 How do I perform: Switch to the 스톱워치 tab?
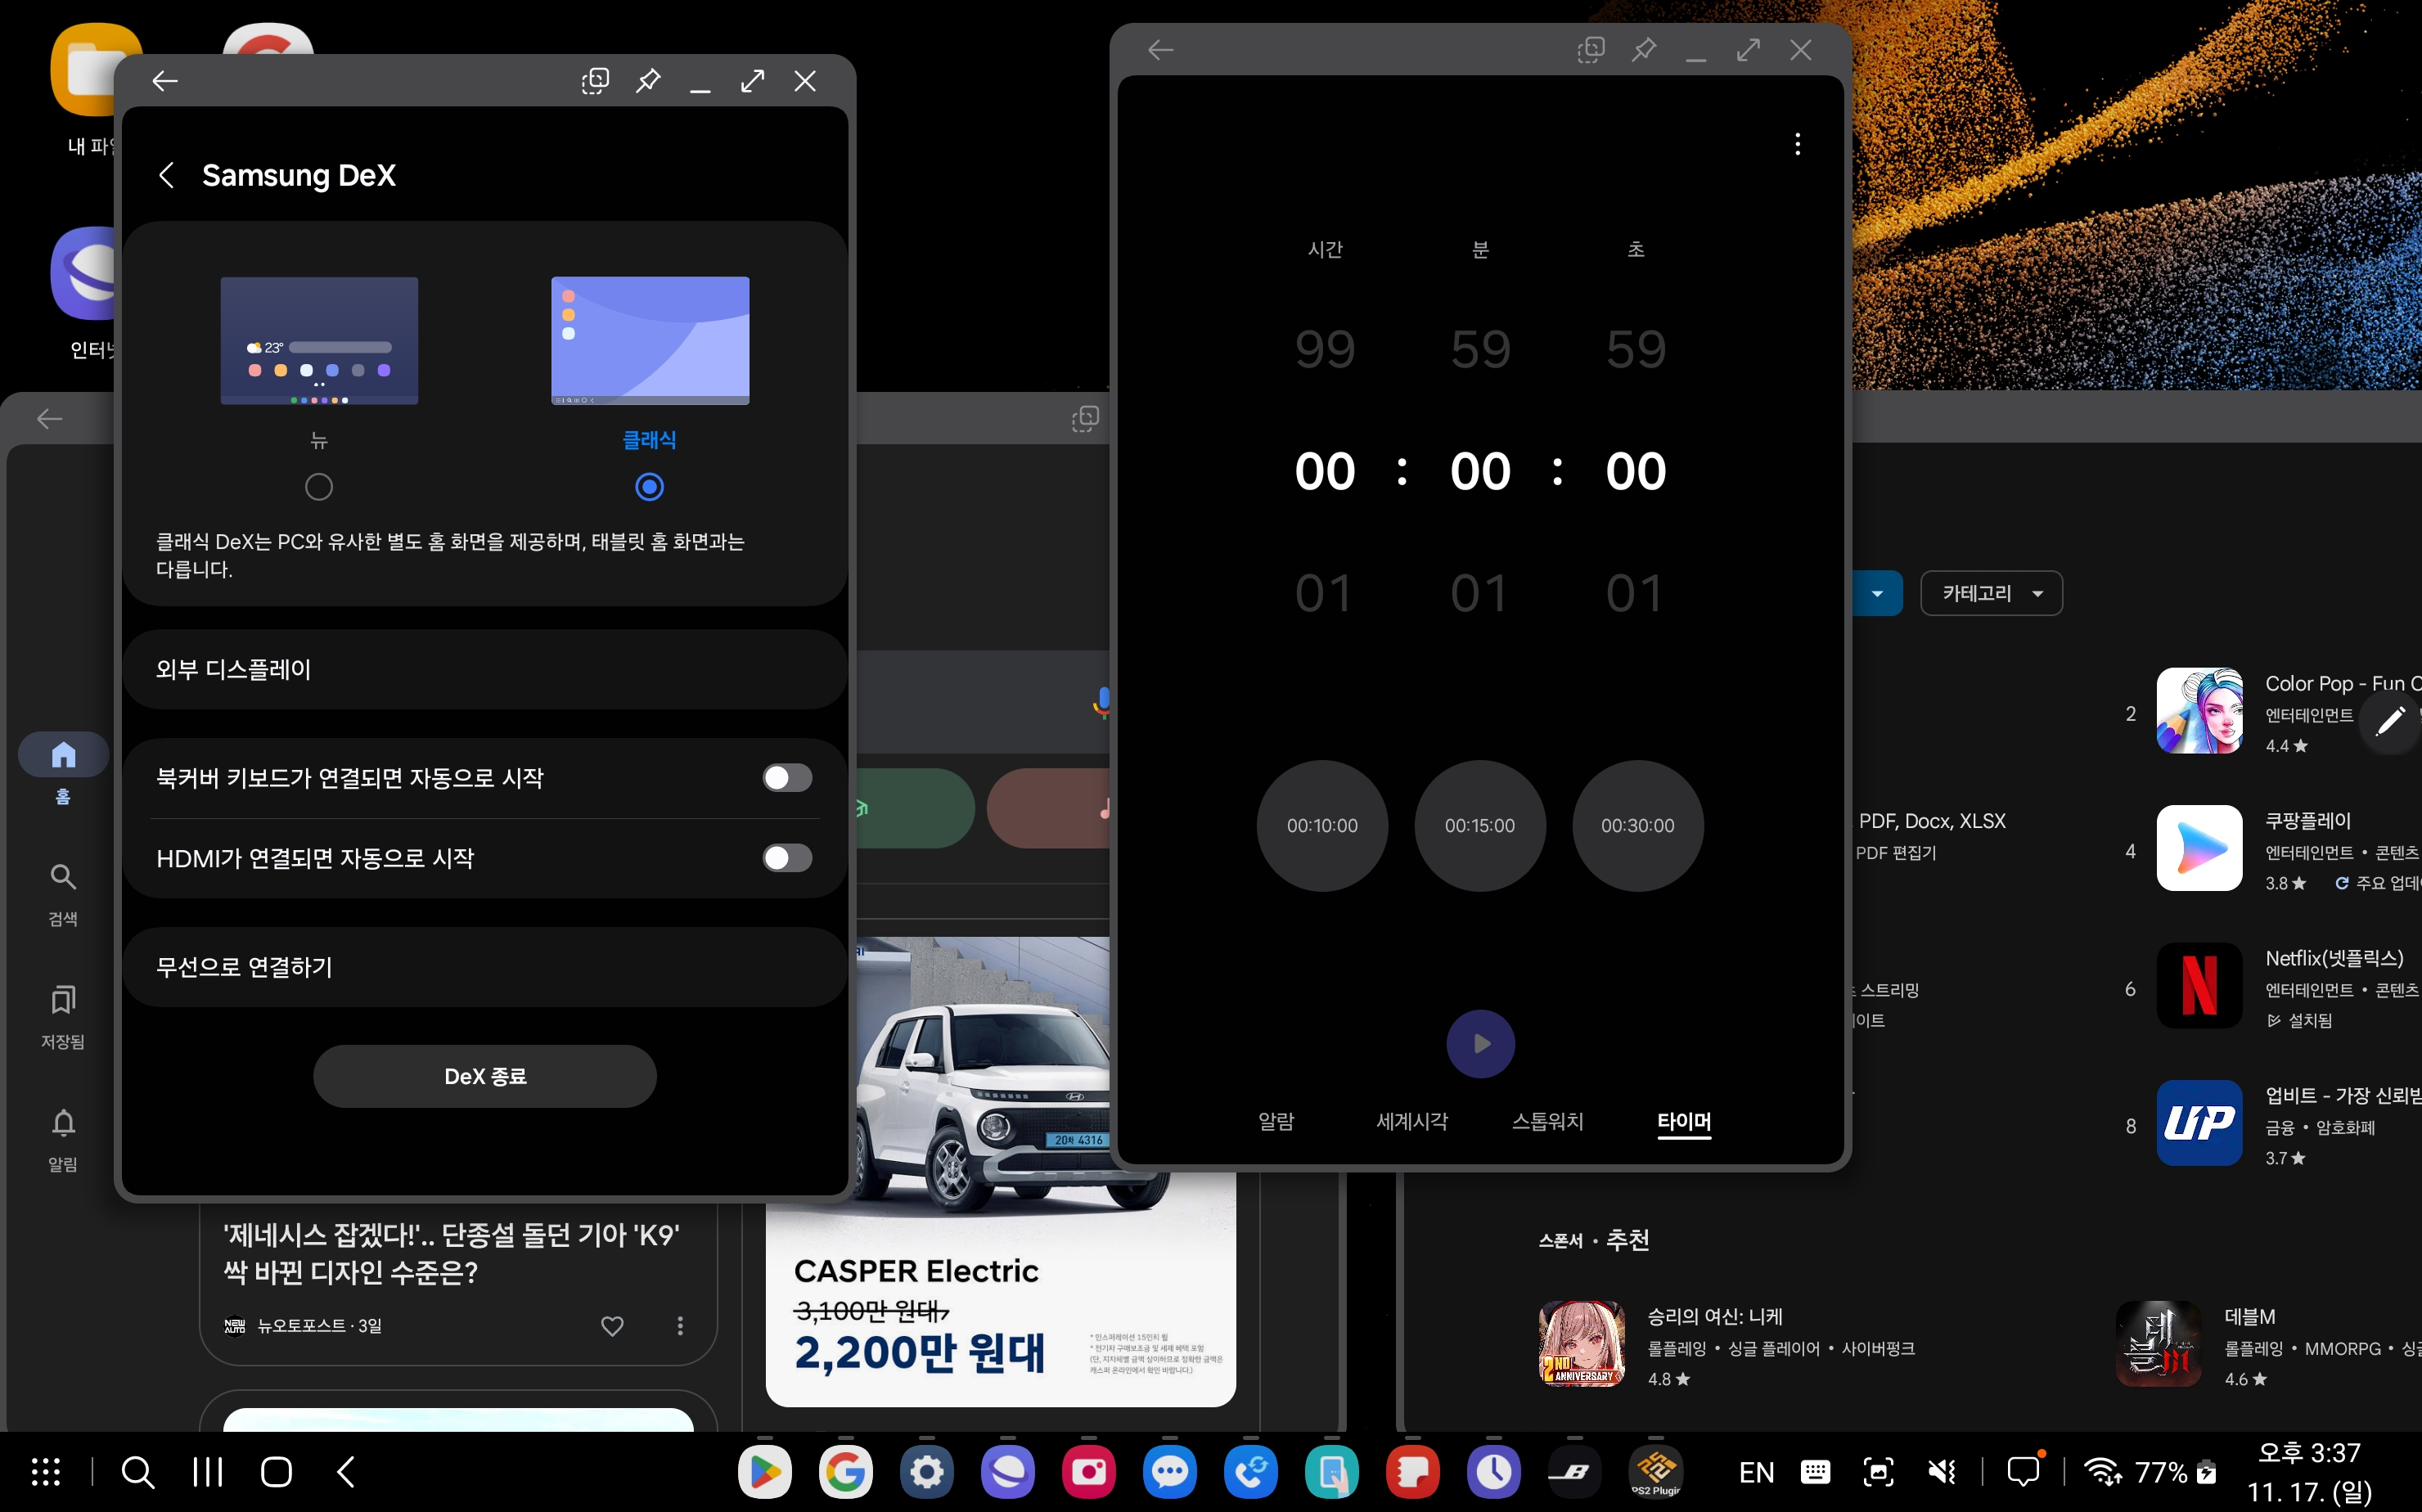pyautogui.click(x=1547, y=1121)
